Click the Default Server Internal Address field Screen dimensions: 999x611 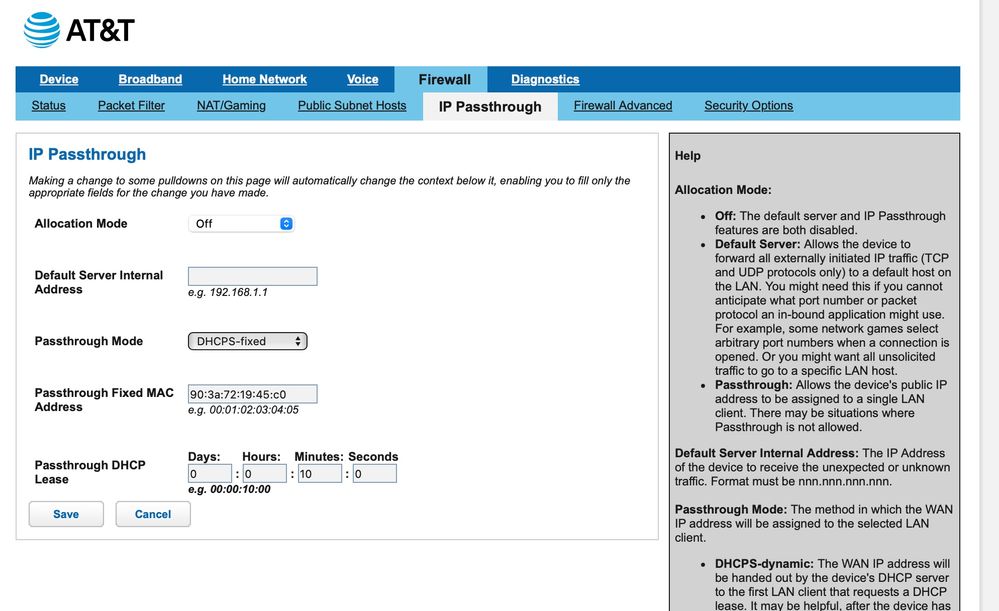[x=252, y=276]
